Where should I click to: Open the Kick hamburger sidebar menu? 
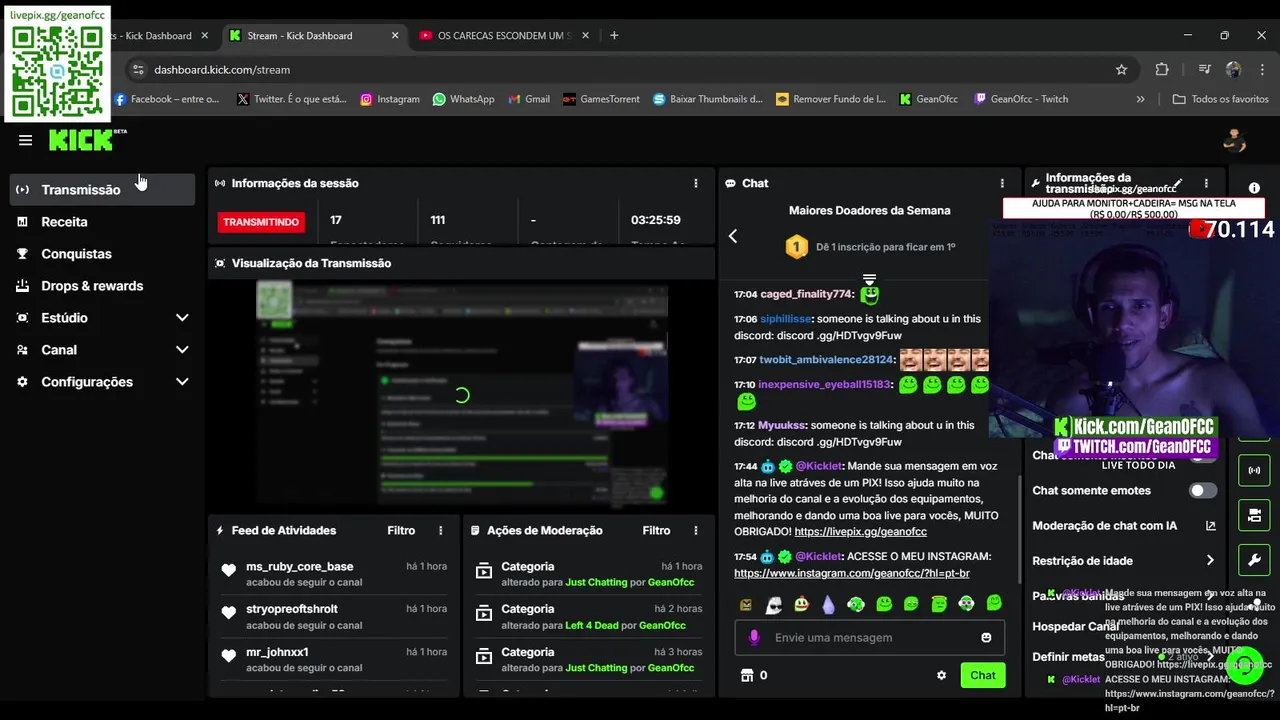[25, 141]
